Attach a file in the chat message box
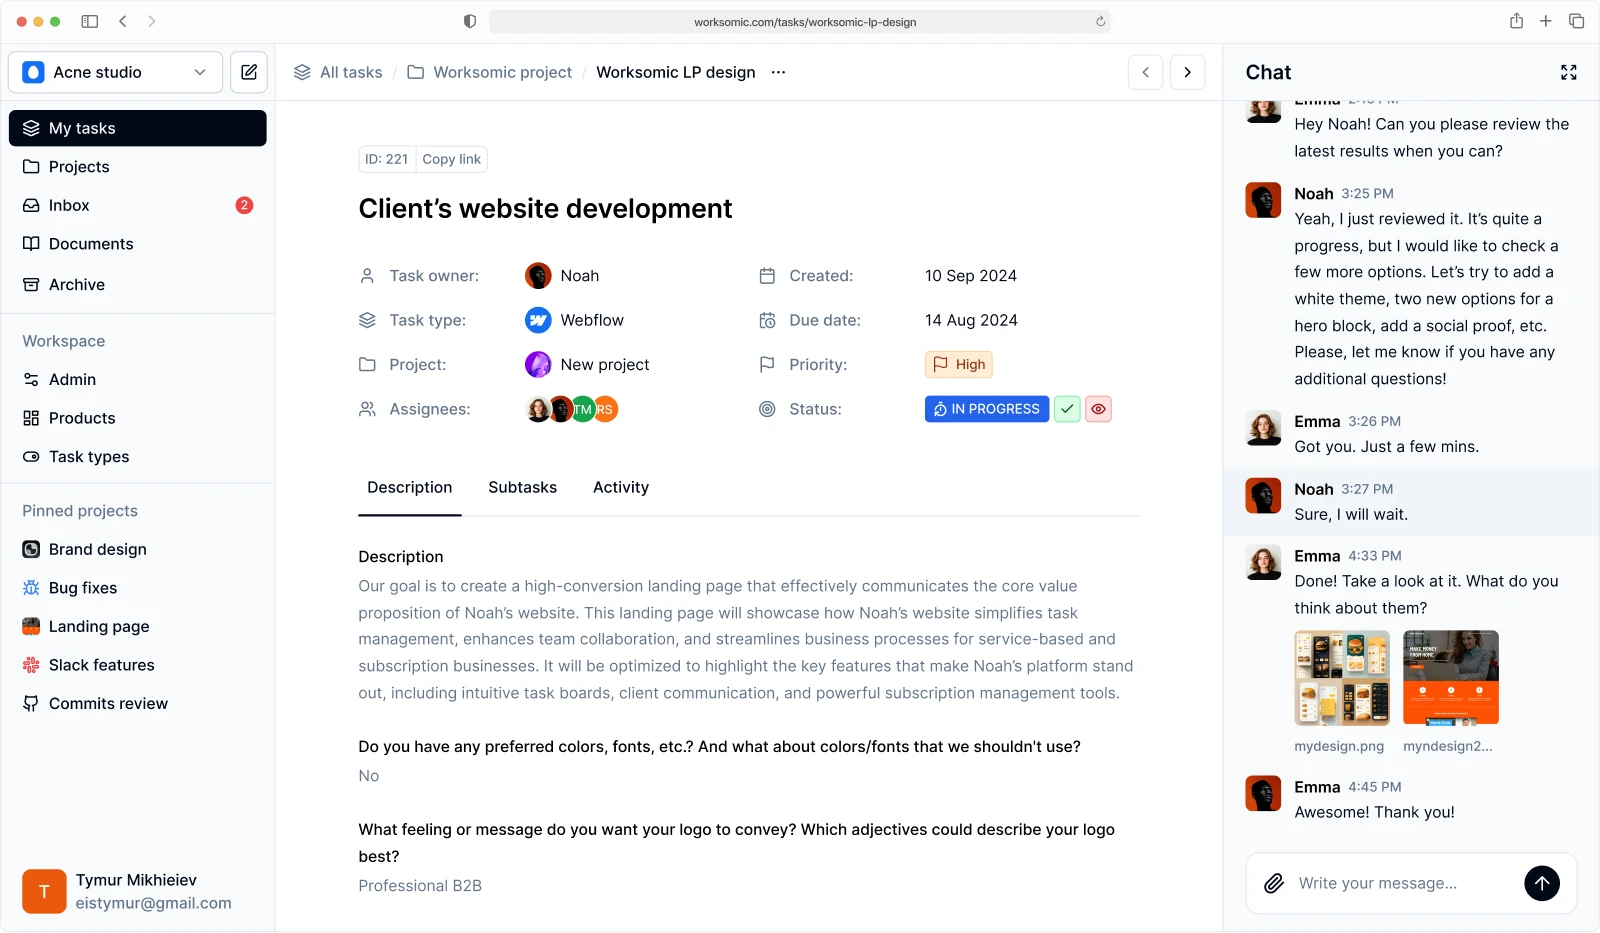Image resolution: width=1600 pixels, height=933 pixels. 1273,883
